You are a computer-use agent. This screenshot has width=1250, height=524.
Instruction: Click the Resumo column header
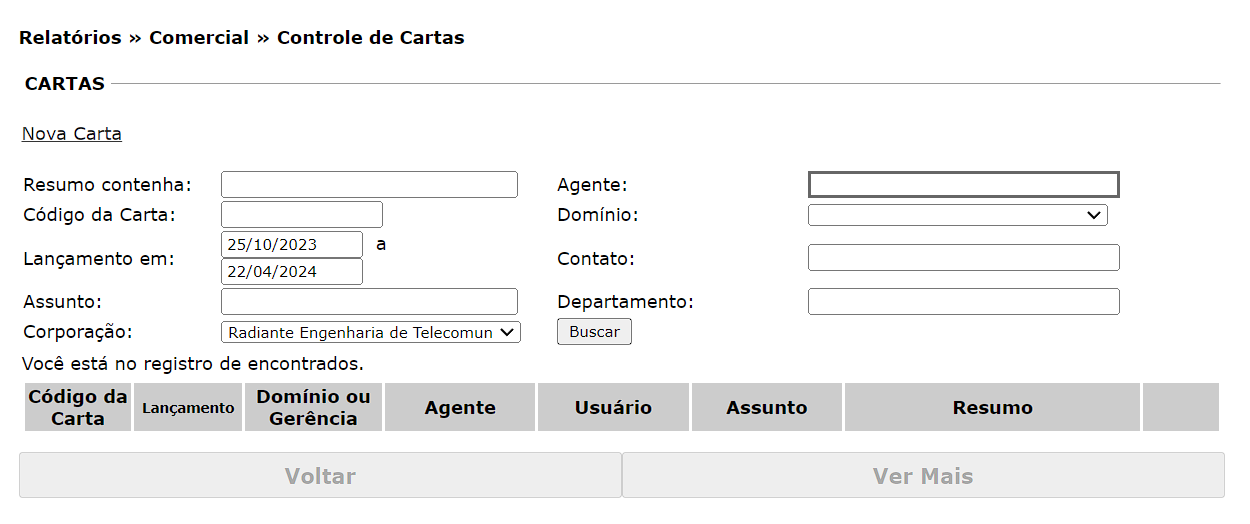click(992, 408)
